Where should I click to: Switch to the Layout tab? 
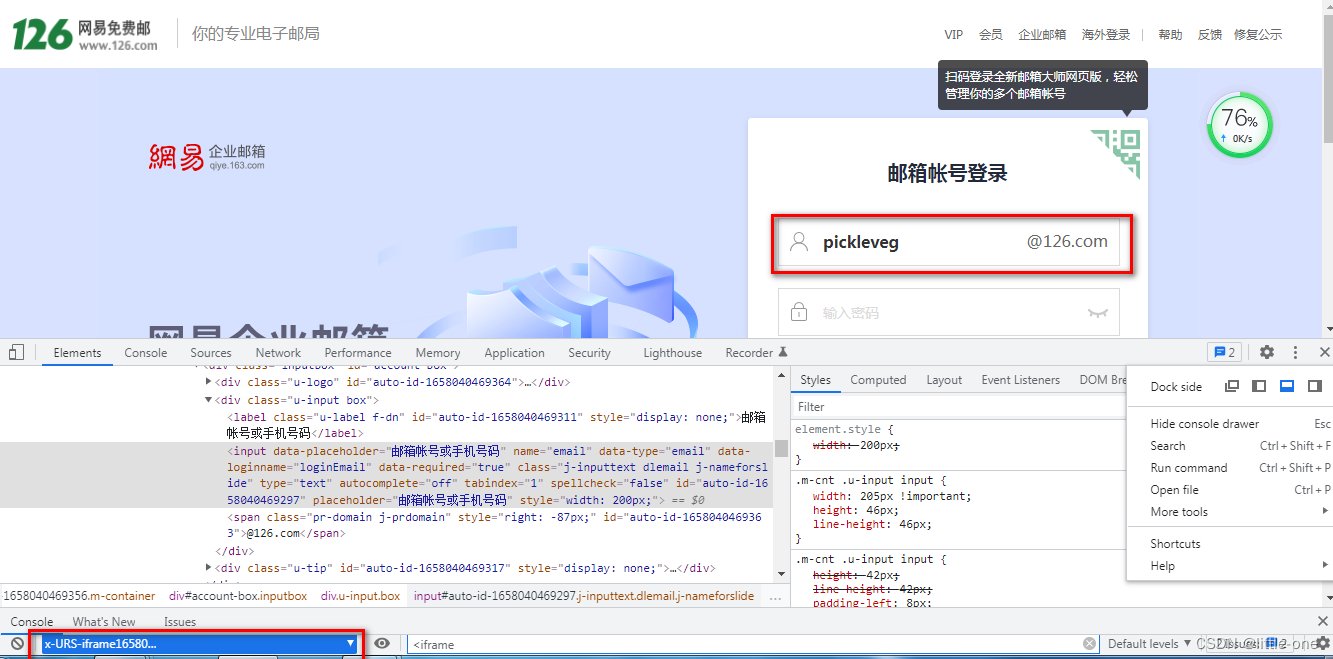(x=944, y=380)
